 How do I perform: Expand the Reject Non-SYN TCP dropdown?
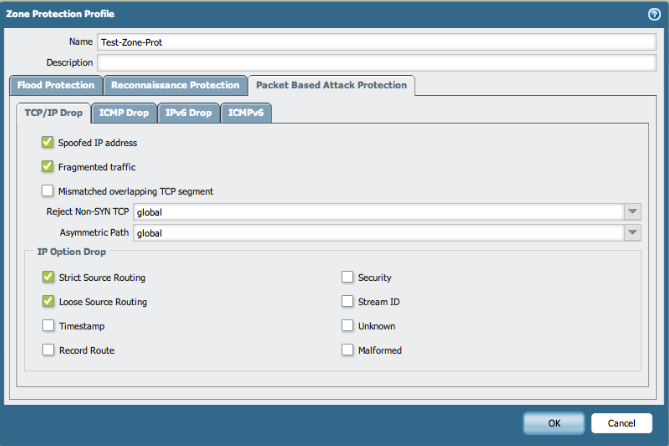click(x=632, y=212)
